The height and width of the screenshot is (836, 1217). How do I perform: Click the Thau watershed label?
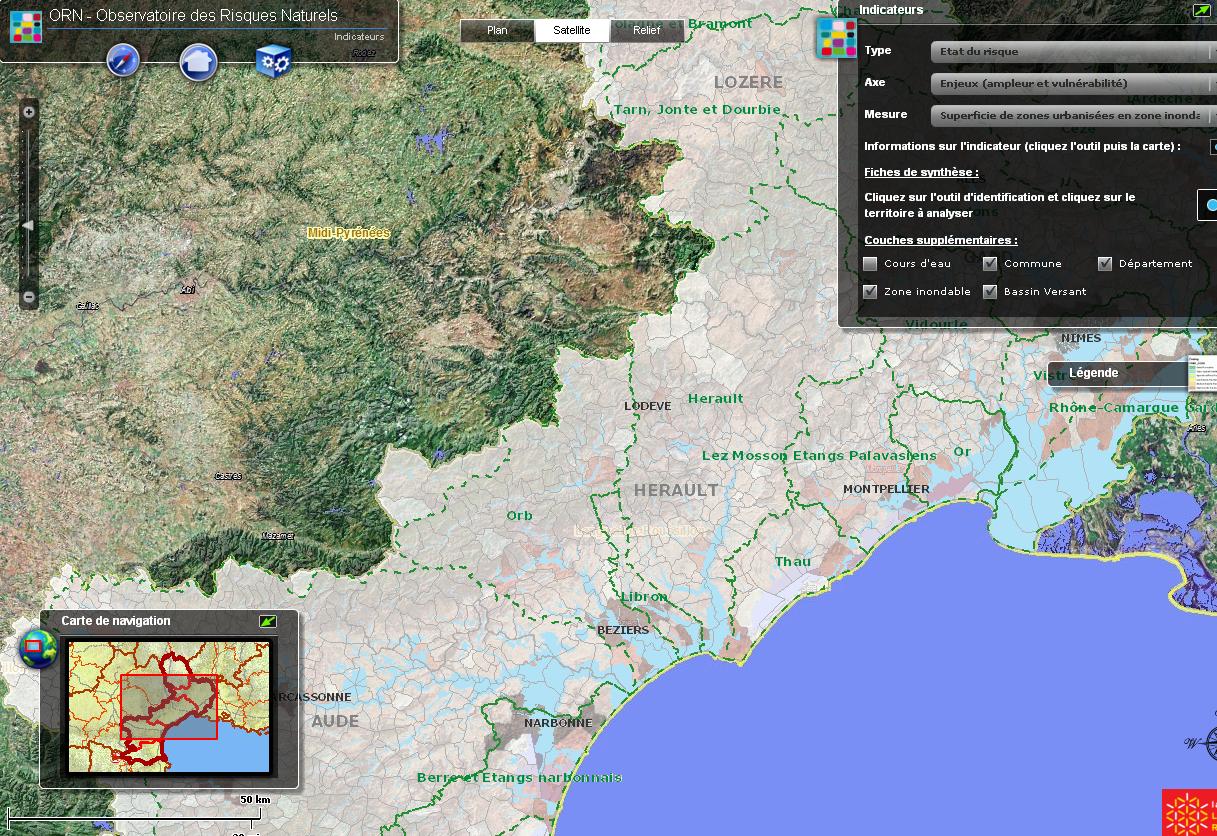point(793,562)
